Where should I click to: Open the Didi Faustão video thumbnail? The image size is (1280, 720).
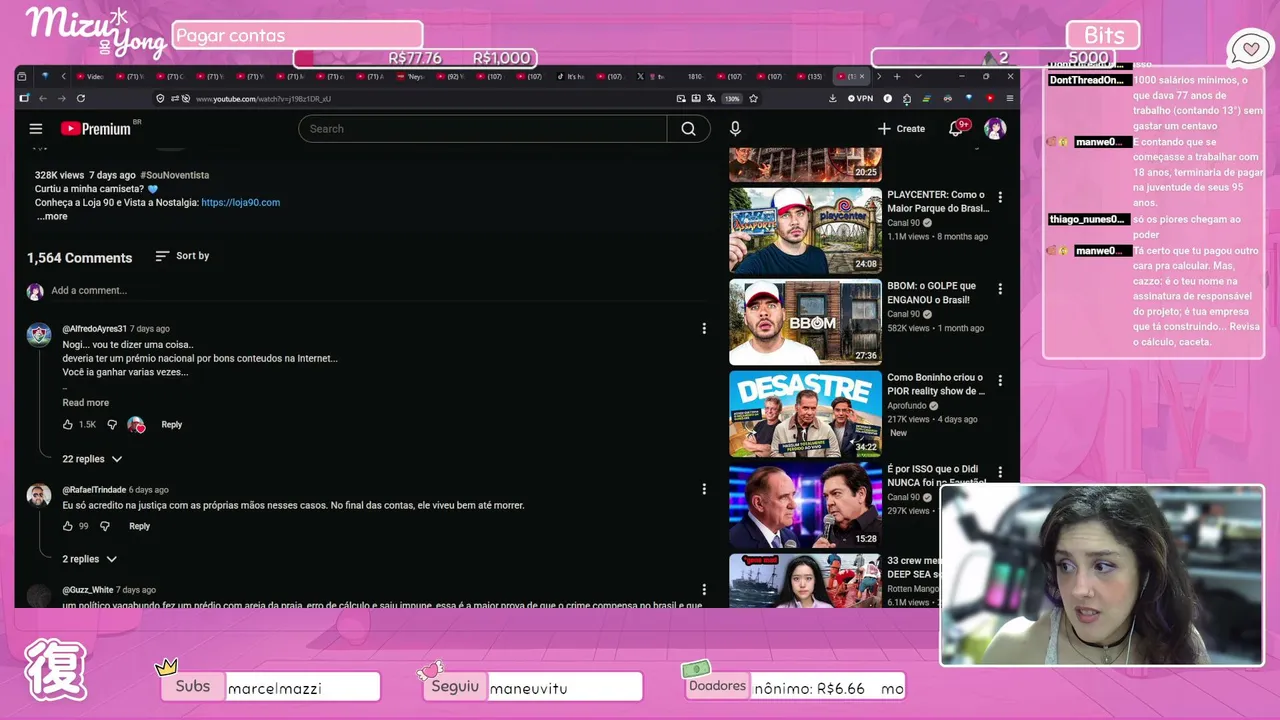click(x=805, y=505)
